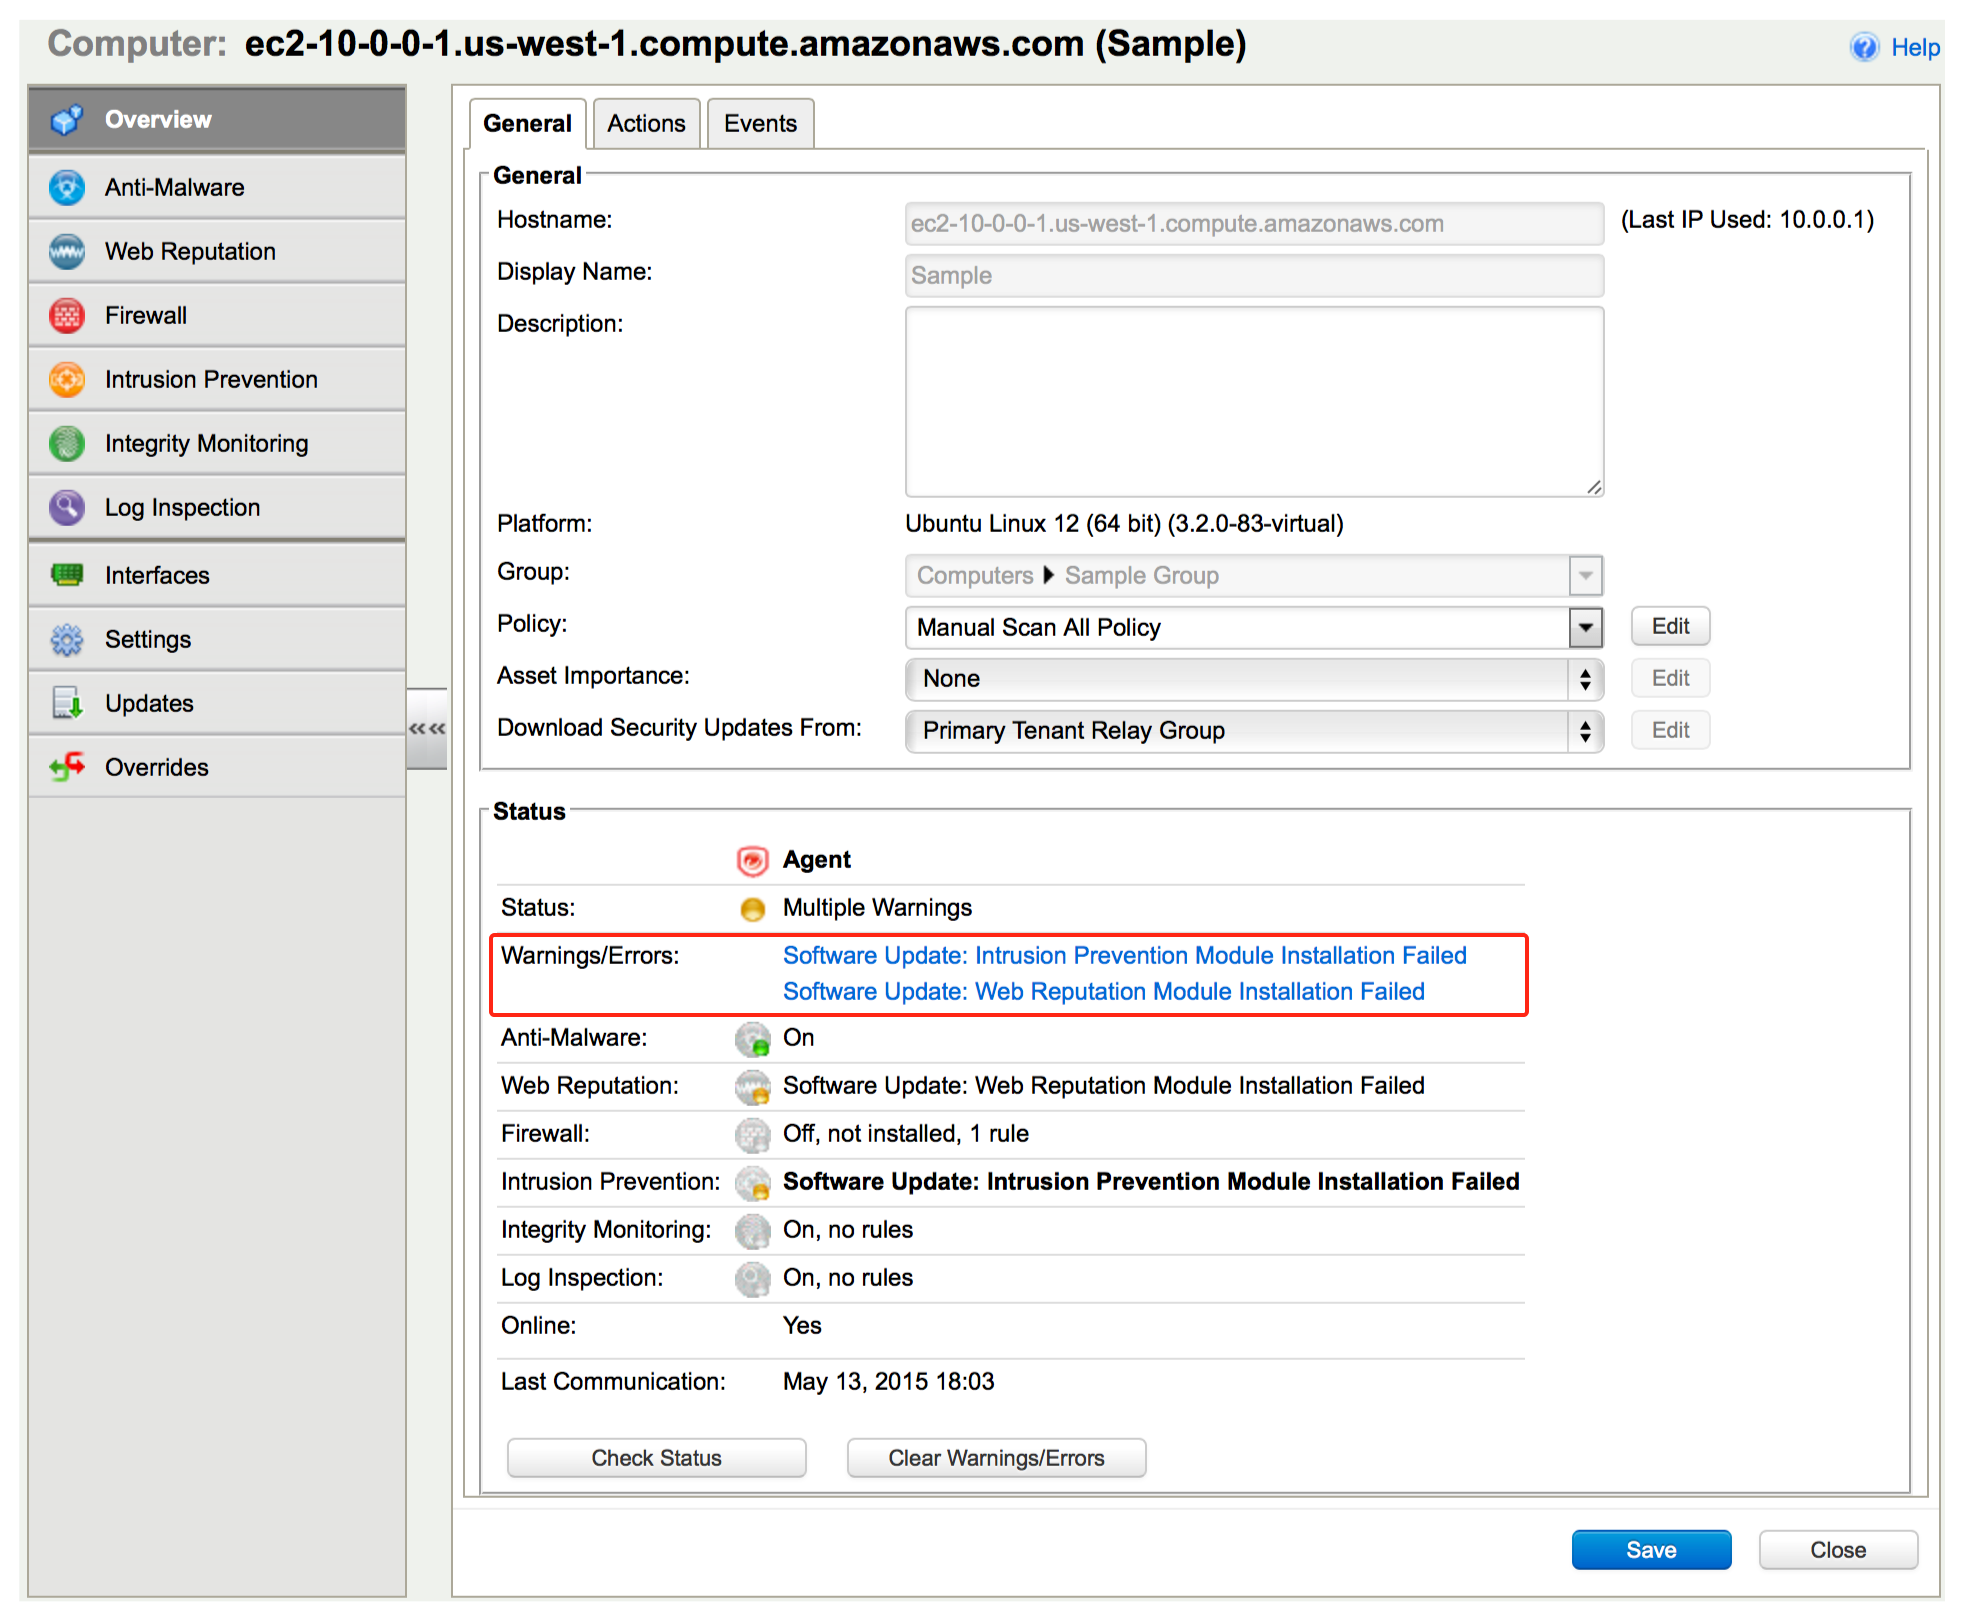This screenshot has height=1620, width=1964.
Task: Click the purple Log Inspection magnifier icon
Action: tap(67, 507)
